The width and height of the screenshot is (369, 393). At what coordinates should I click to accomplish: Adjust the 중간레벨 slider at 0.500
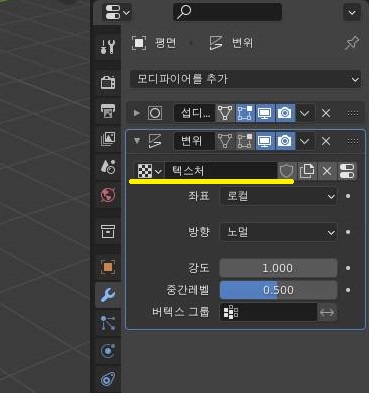(x=278, y=290)
